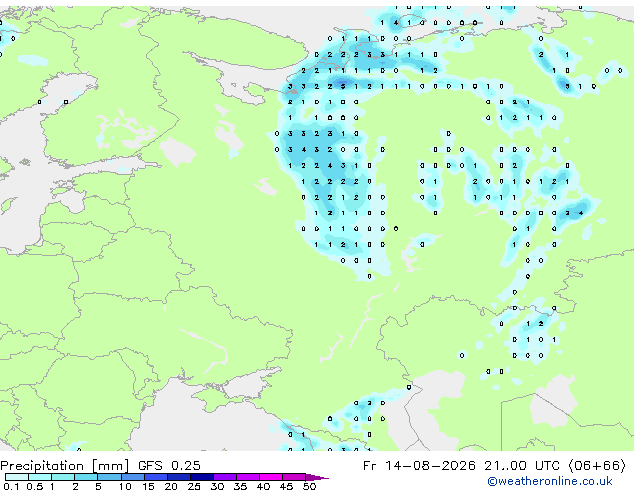Open the weatheronline.co.uk copyright link
Screen dimensions: 634x490
[550, 481]
